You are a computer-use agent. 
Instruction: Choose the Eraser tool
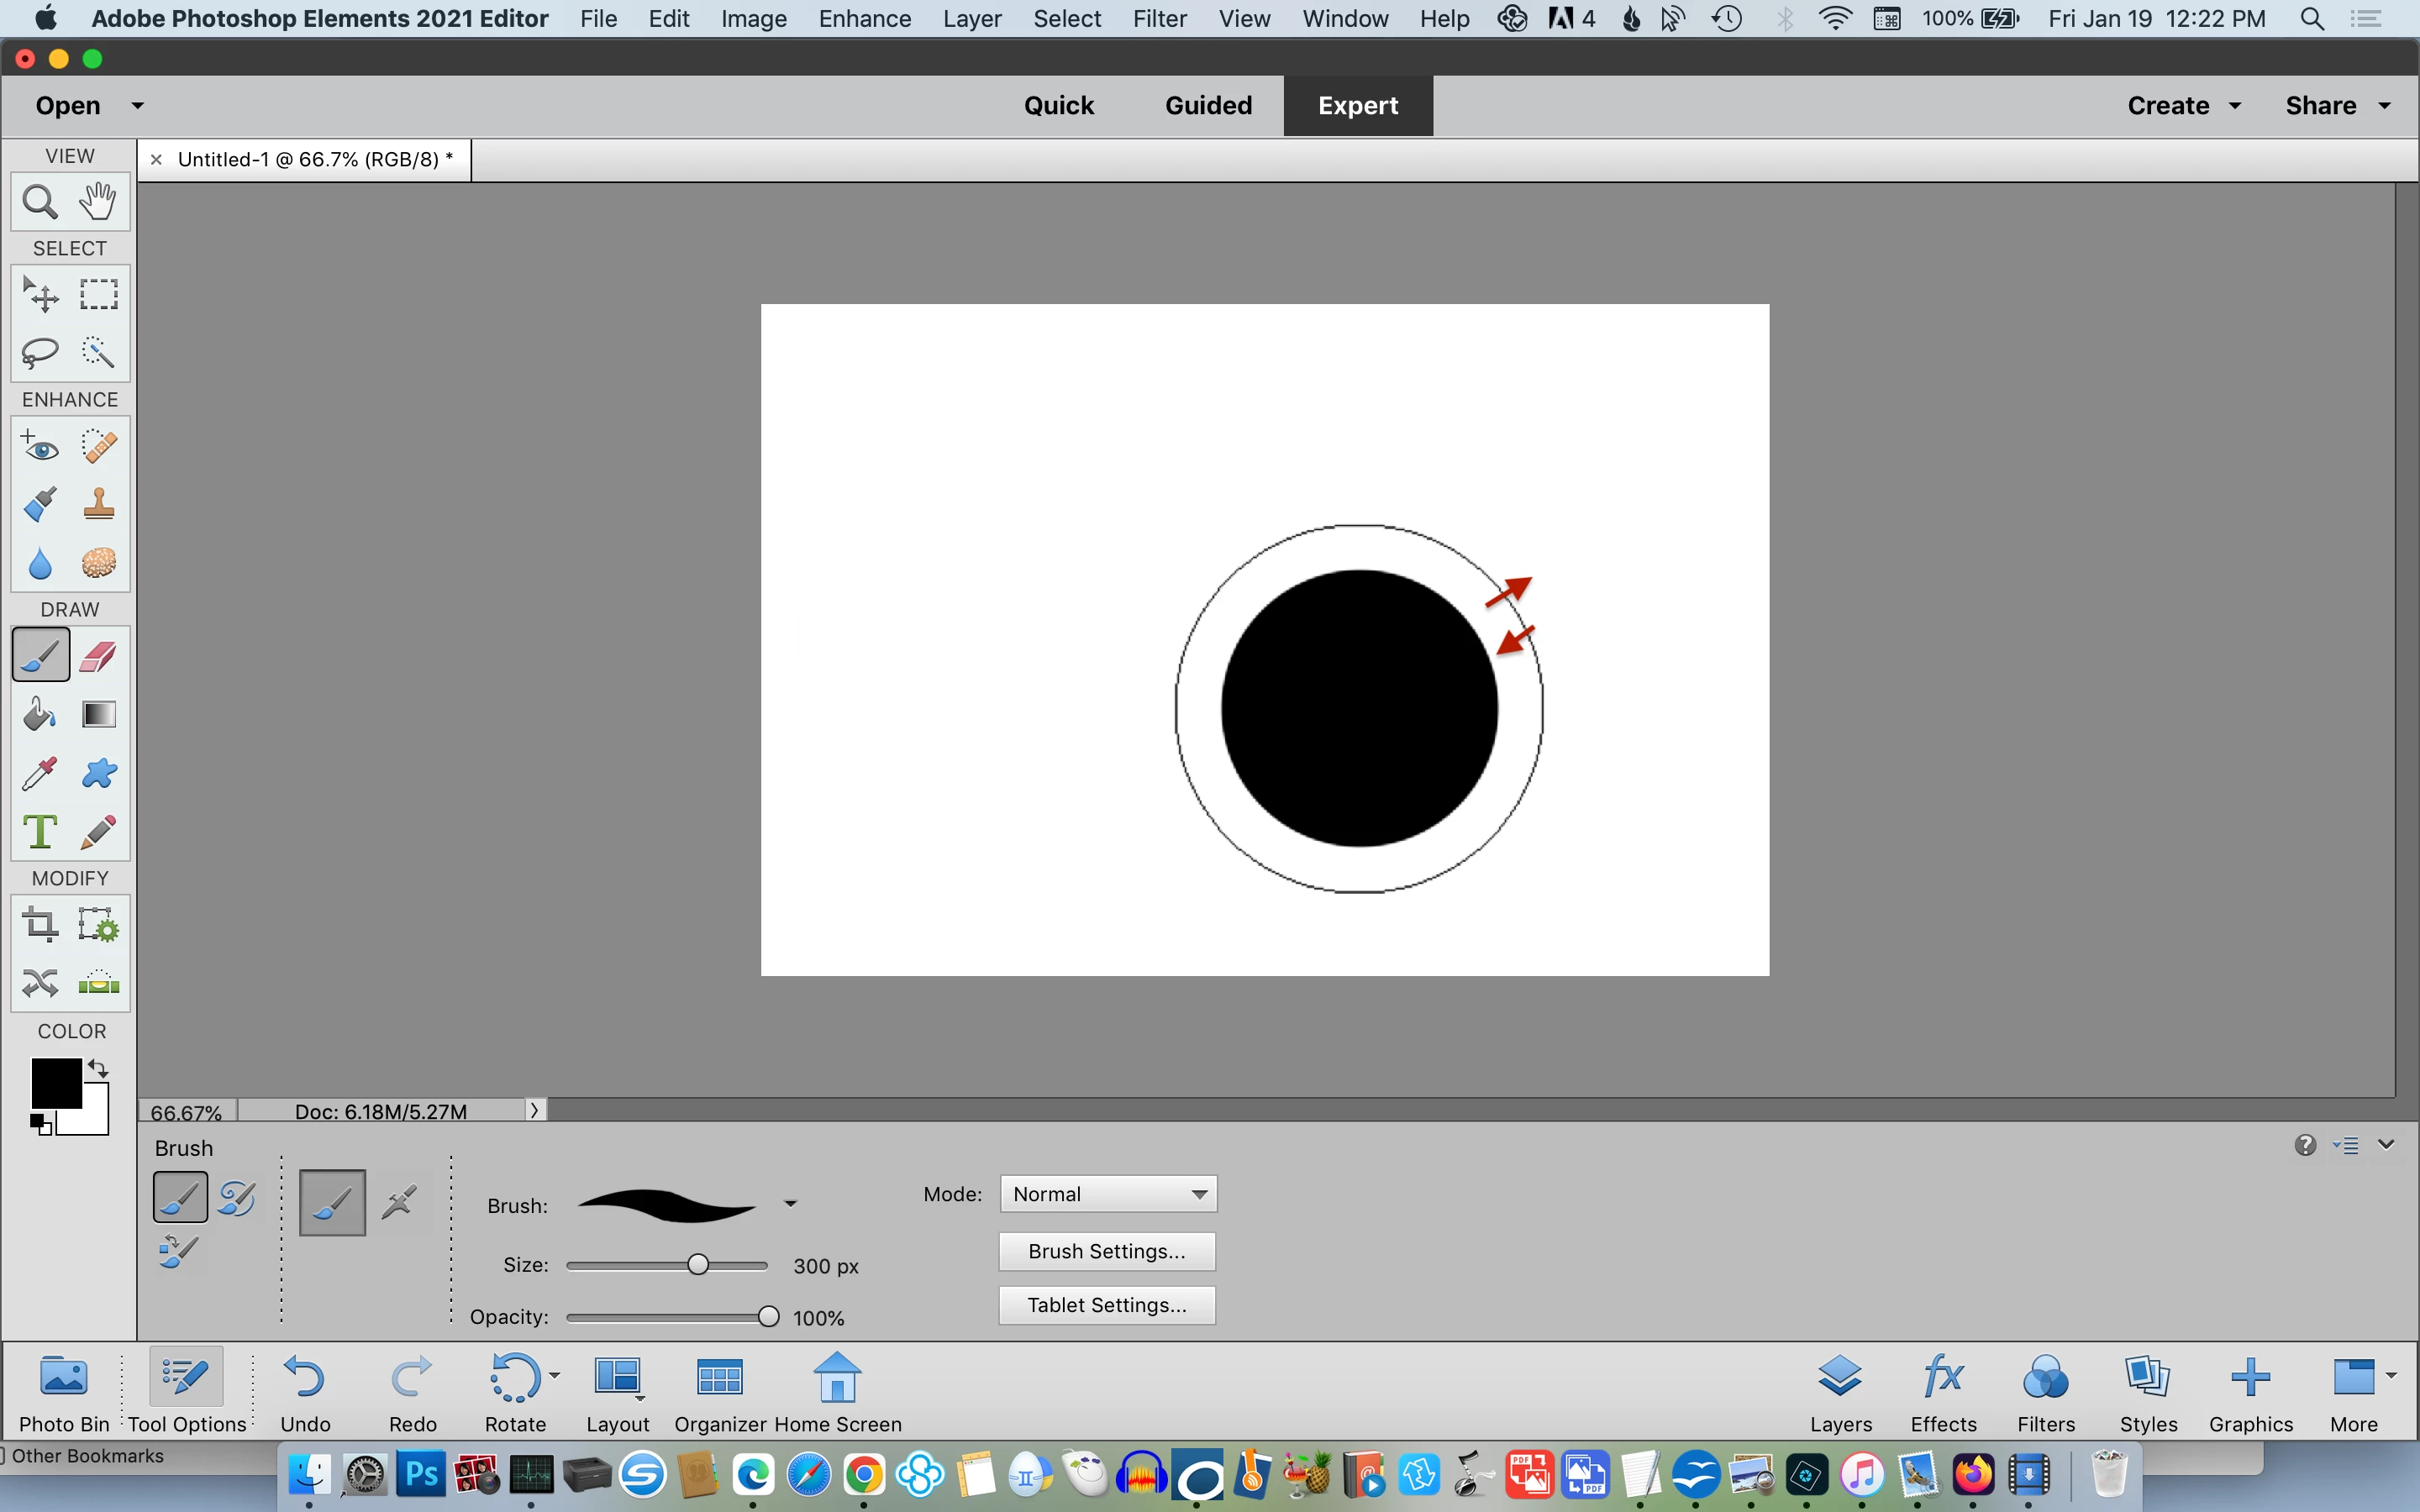point(98,656)
